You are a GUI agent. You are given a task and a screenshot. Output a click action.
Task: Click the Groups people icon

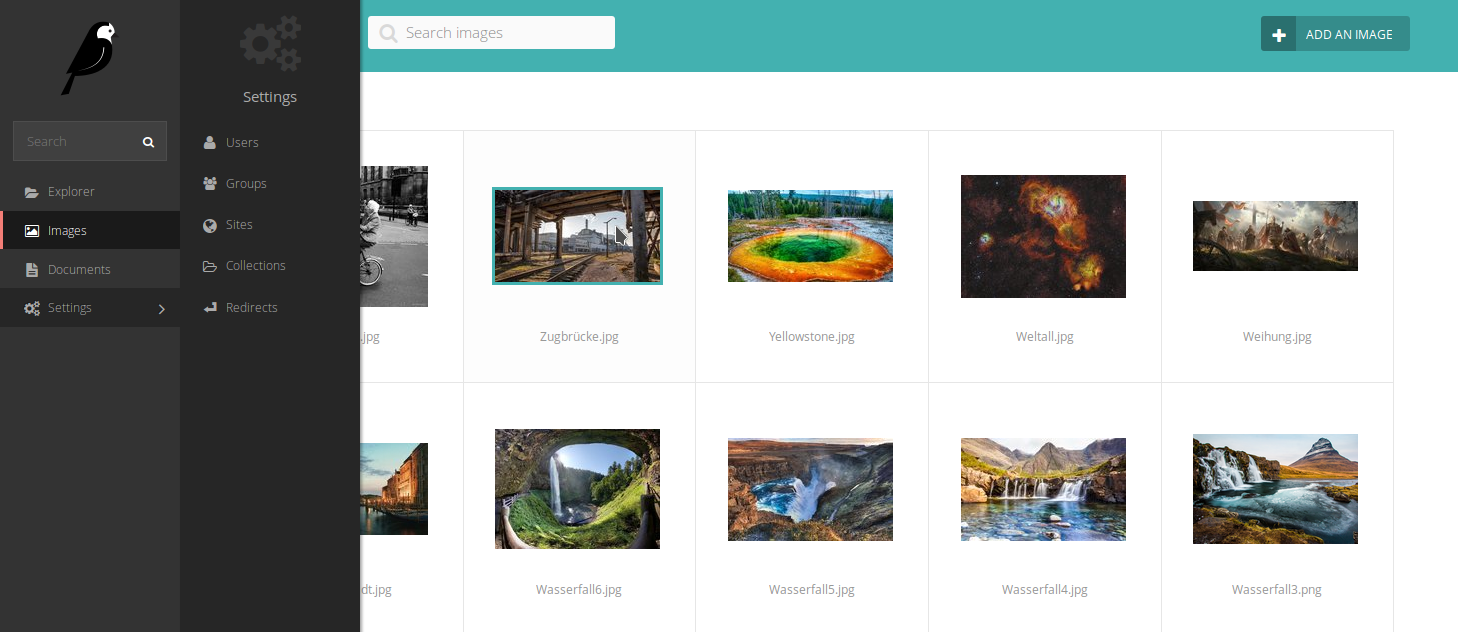click(x=210, y=184)
